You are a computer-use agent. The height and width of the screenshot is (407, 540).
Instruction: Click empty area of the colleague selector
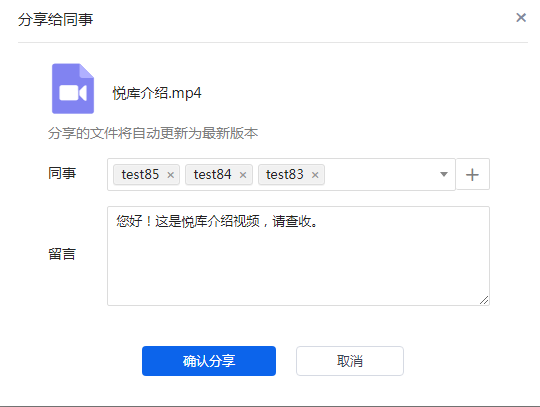click(381, 175)
